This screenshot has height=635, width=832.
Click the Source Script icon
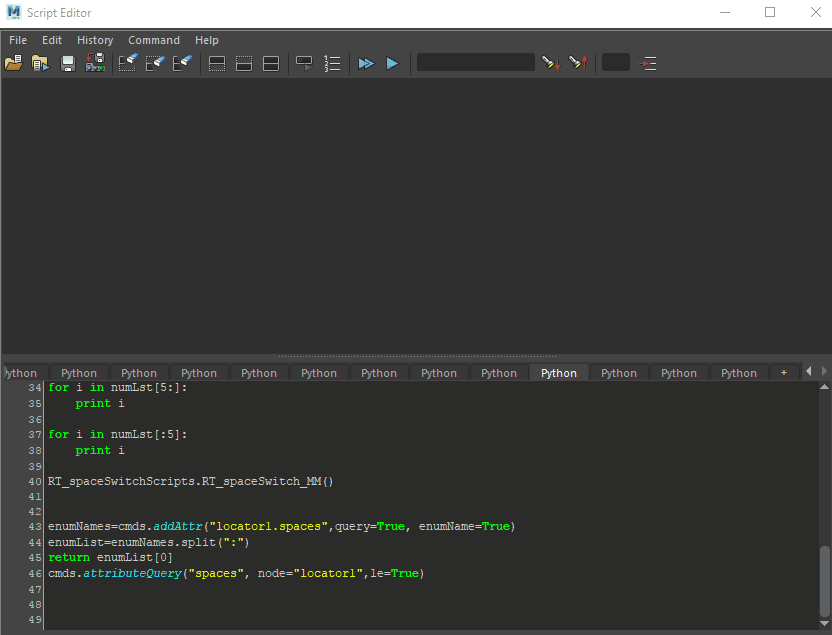click(40, 63)
